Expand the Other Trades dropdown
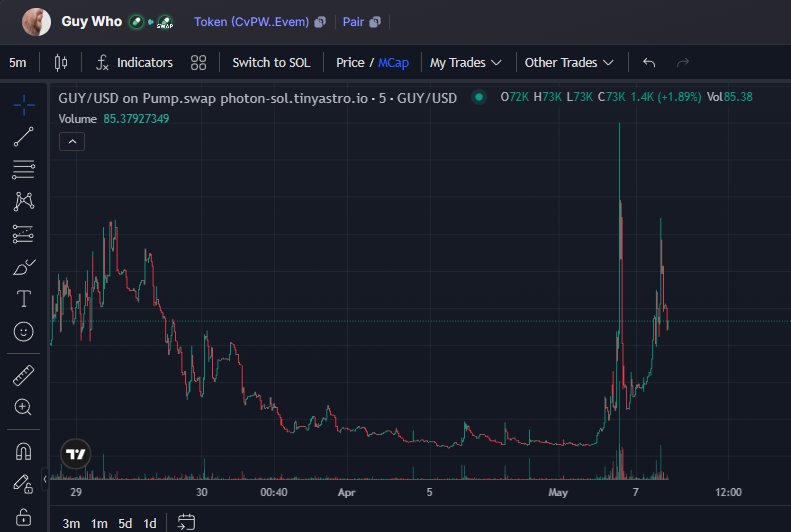The image size is (791, 532). pos(569,63)
